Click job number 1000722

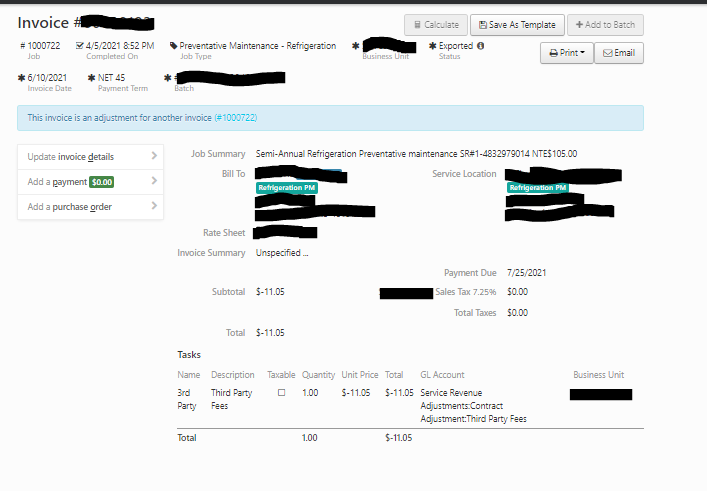[44, 46]
